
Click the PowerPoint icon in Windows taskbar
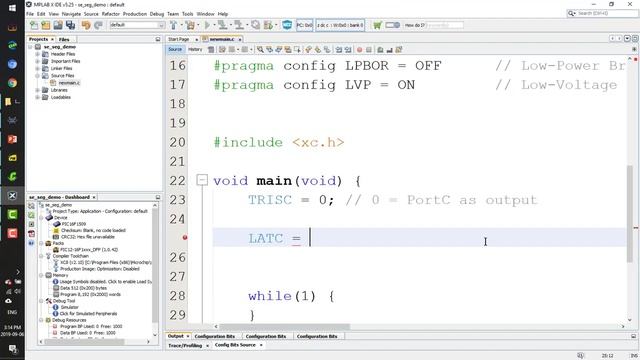(x=12, y=139)
